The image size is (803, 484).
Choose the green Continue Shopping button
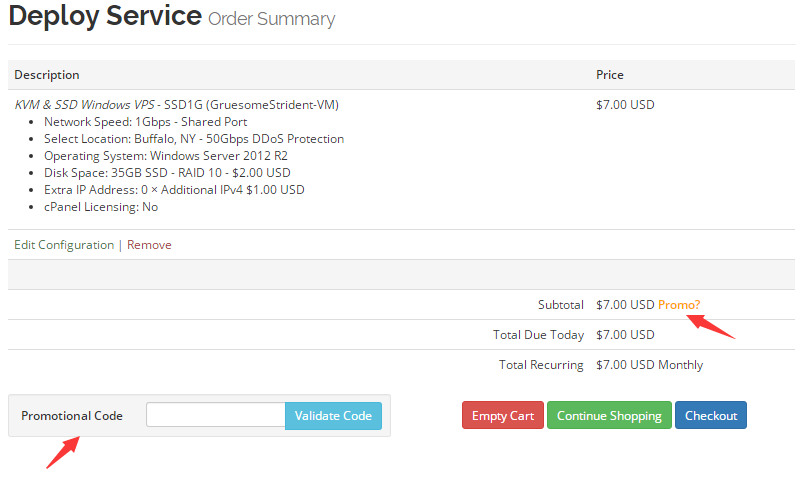[x=609, y=416]
